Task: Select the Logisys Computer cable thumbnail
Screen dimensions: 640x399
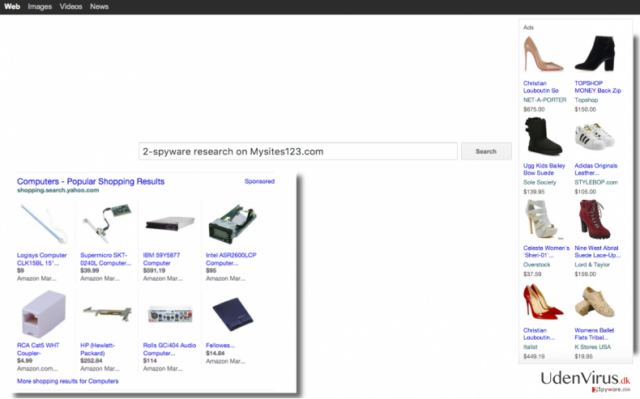Action: 44,224
